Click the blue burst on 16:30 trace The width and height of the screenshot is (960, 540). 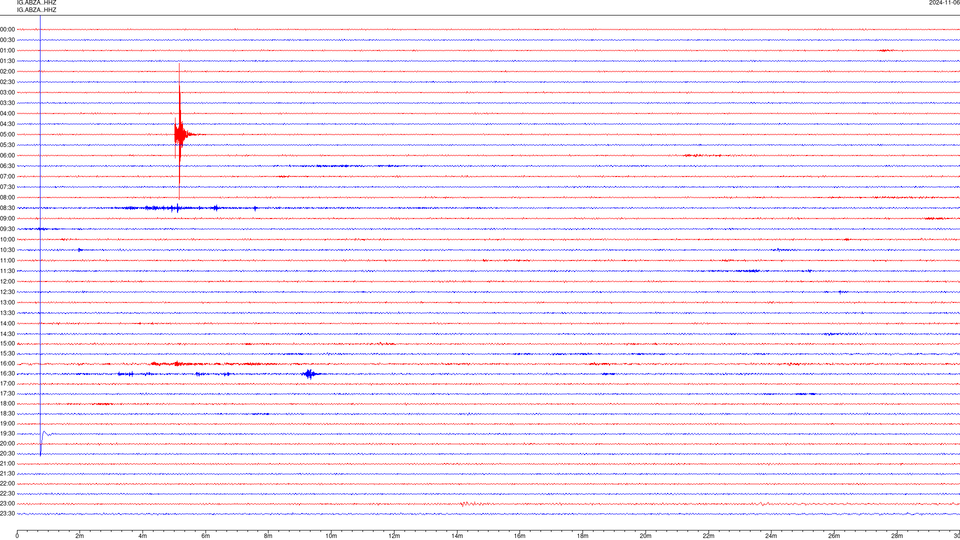310,373
